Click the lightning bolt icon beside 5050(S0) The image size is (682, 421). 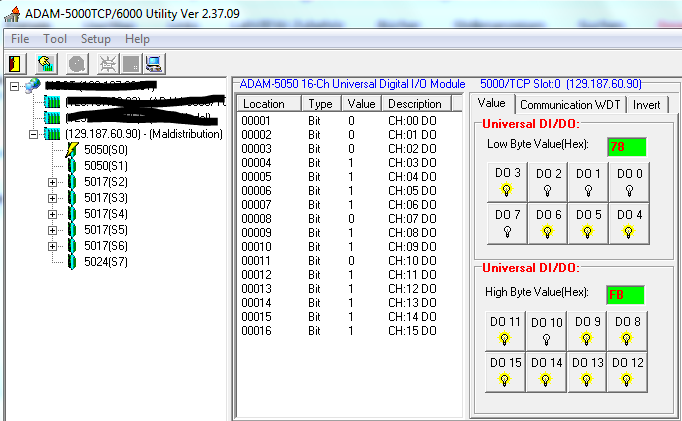[x=72, y=150]
